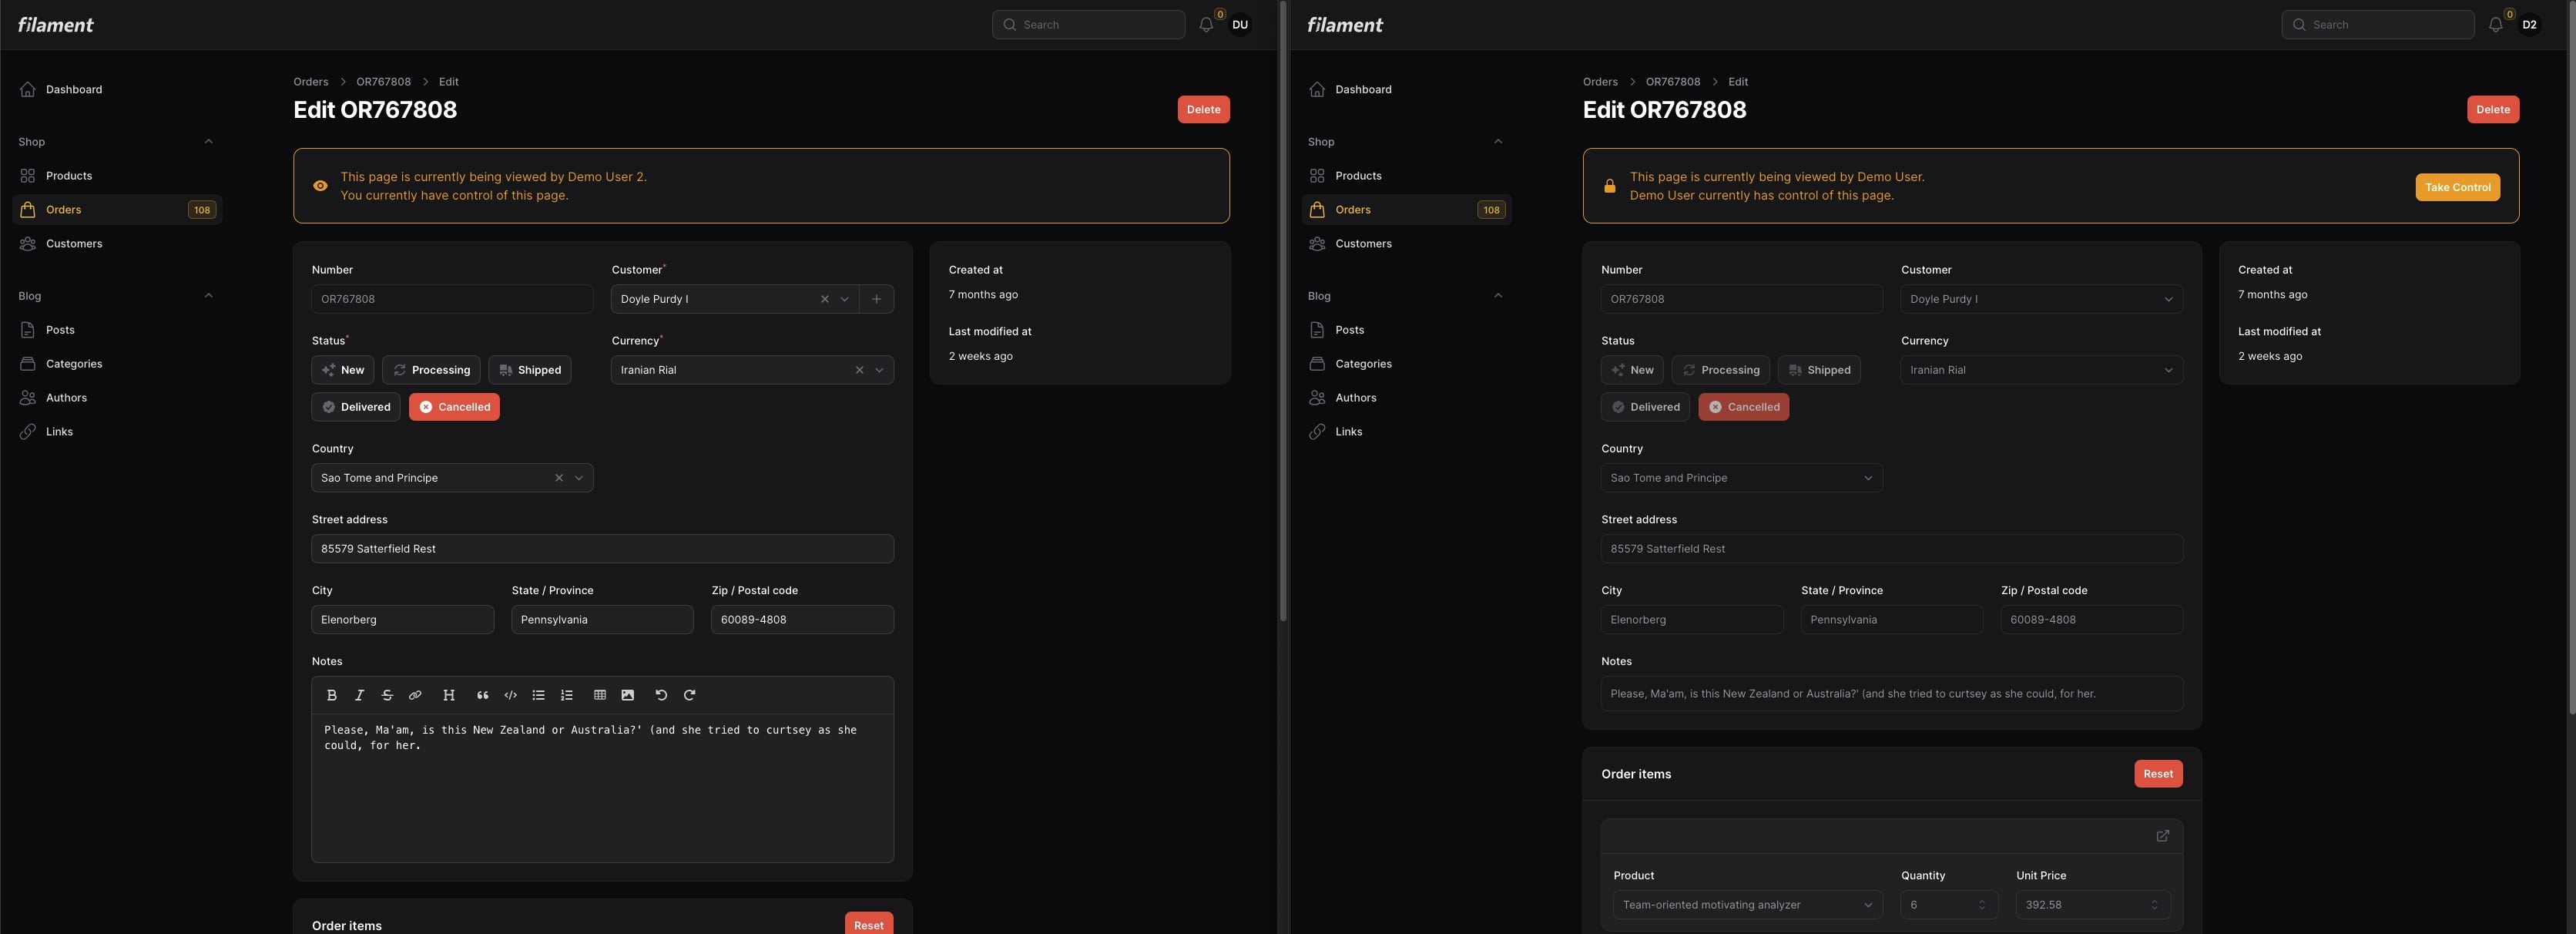This screenshot has height=934, width=2576.
Task: Switch order status to Delivered
Action: 354,406
